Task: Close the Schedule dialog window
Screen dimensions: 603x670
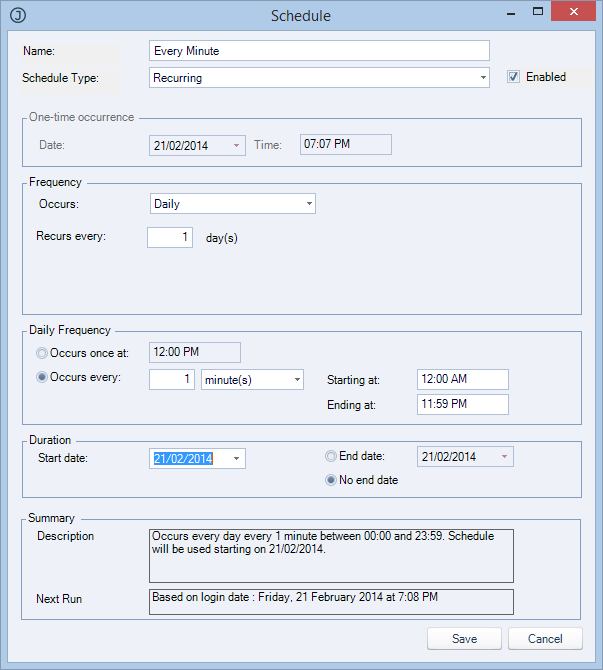Action: (577, 14)
